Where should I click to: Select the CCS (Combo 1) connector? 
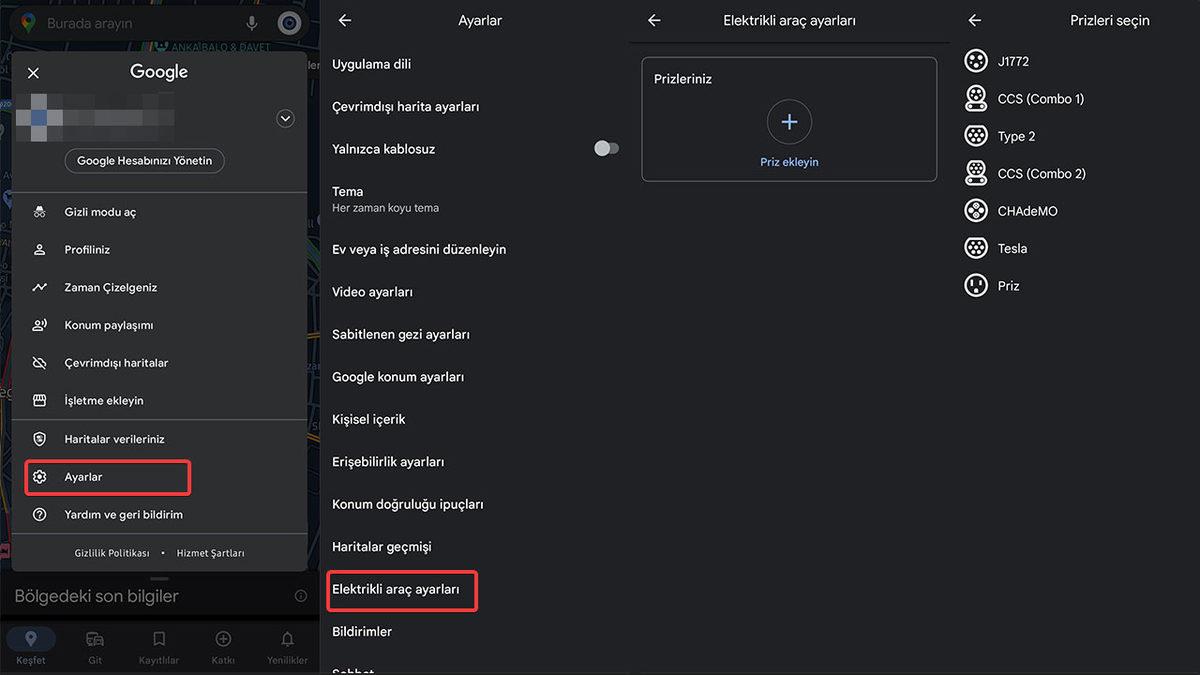point(975,98)
